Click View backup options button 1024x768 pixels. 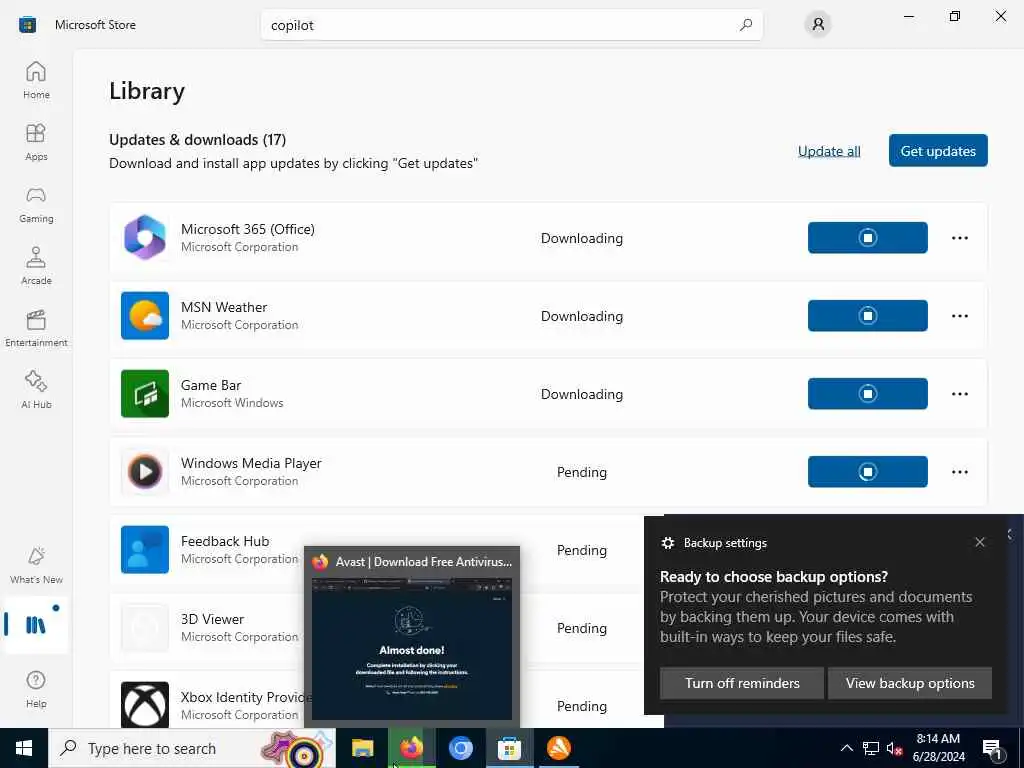910,683
